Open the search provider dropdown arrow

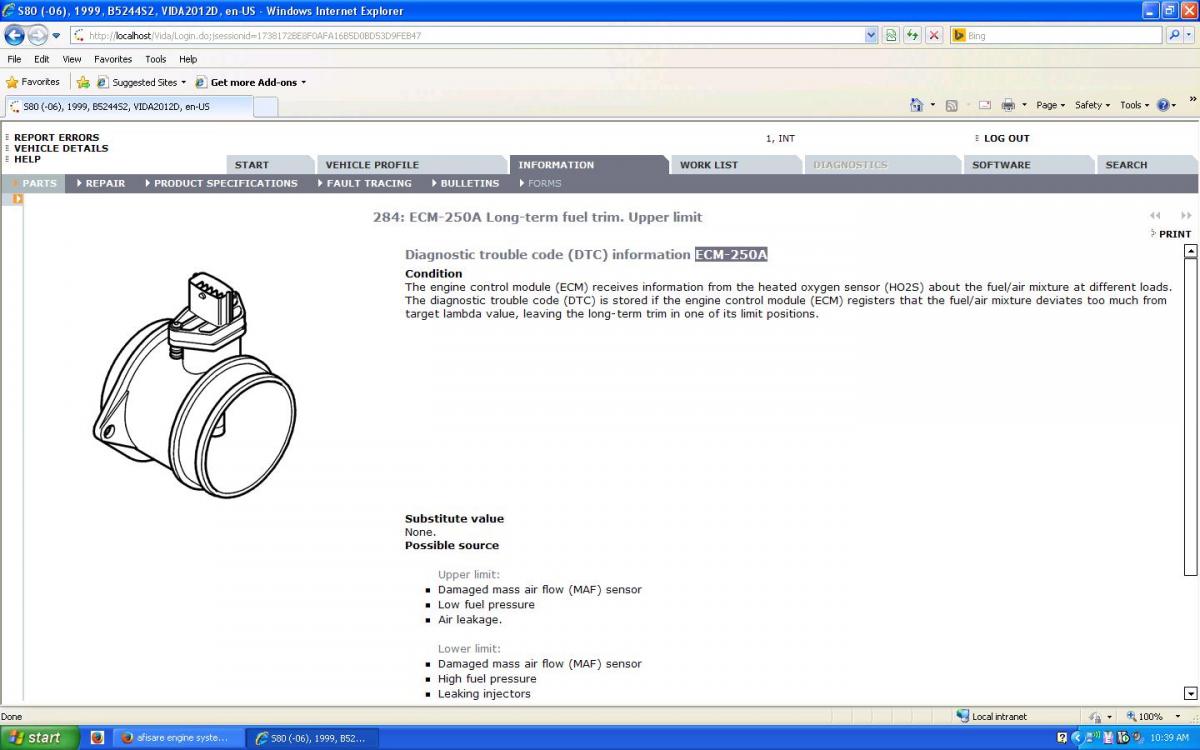pyautogui.click(x=1188, y=35)
